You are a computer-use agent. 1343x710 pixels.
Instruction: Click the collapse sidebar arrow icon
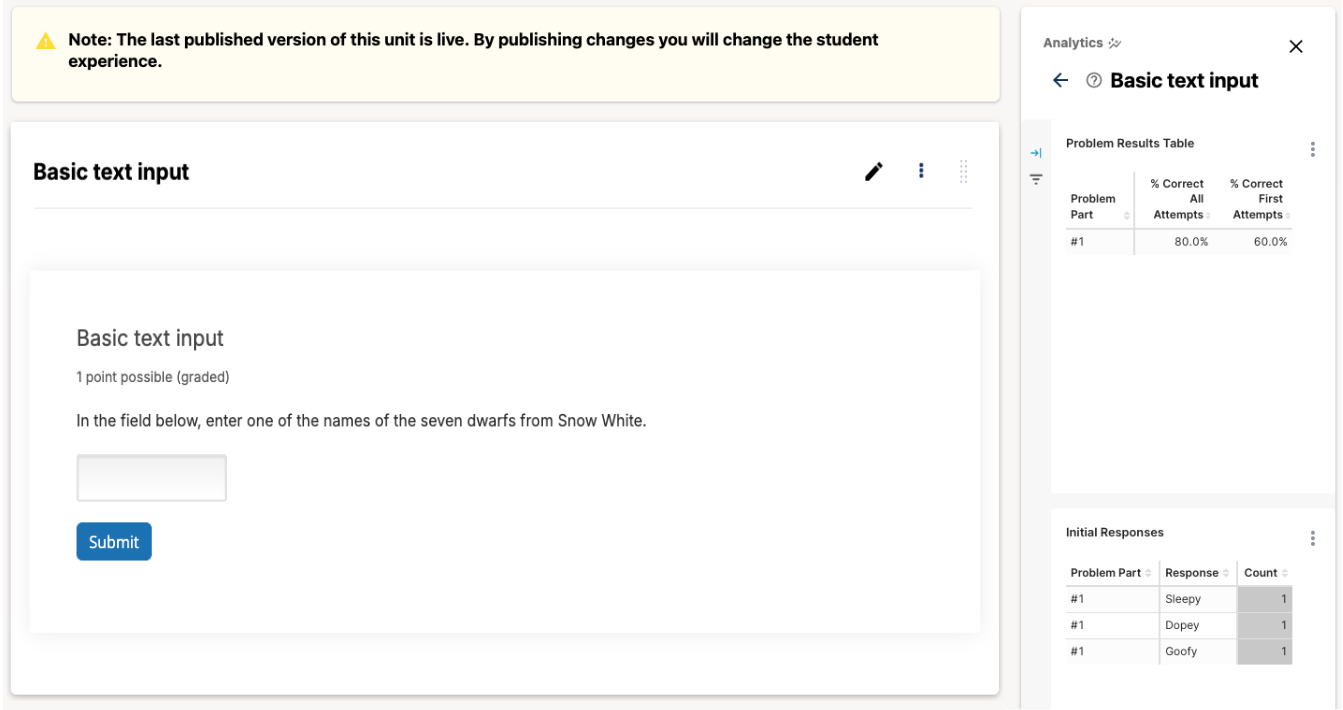(x=1036, y=153)
